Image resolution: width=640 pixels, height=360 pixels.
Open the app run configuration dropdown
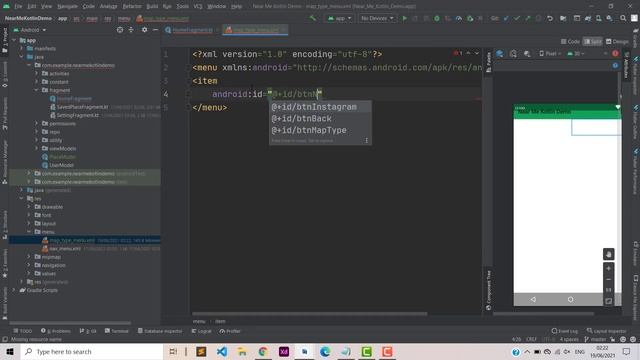tap(340, 18)
